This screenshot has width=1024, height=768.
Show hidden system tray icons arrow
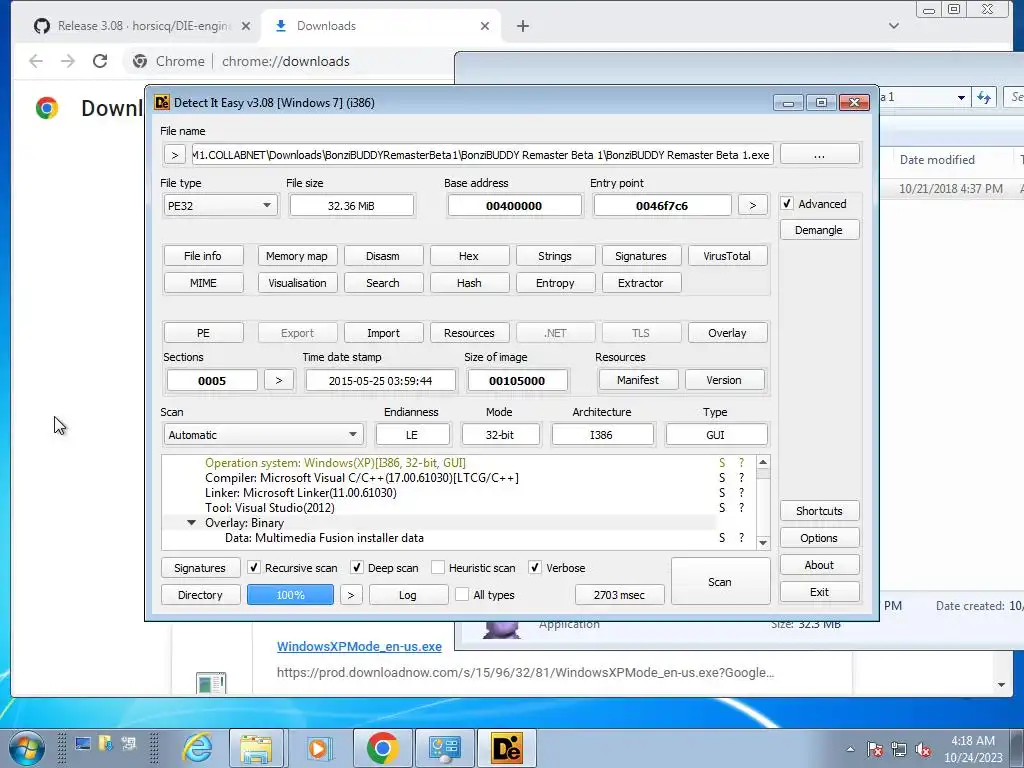click(x=850, y=749)
